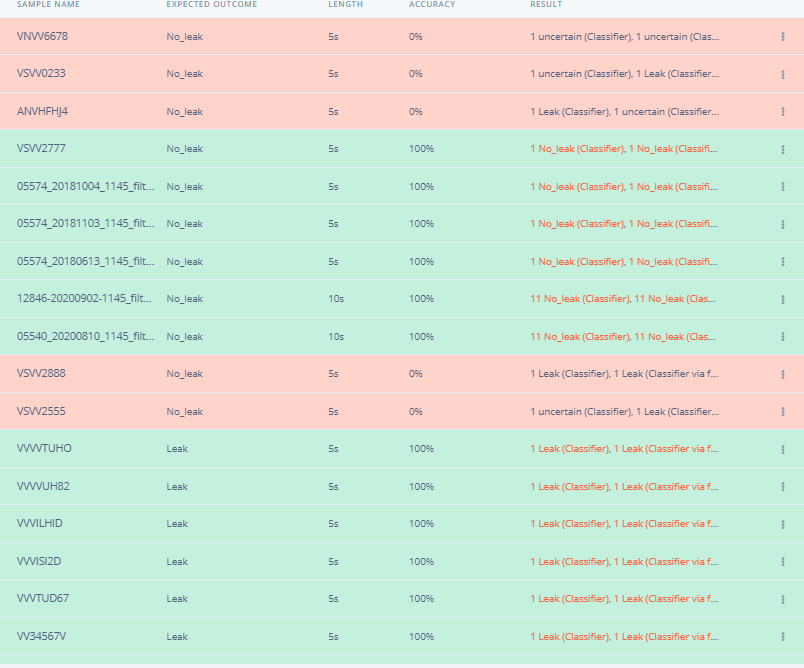
Task: Click the kebab menu for VSVV2777
Action: (x=782, y=149)
